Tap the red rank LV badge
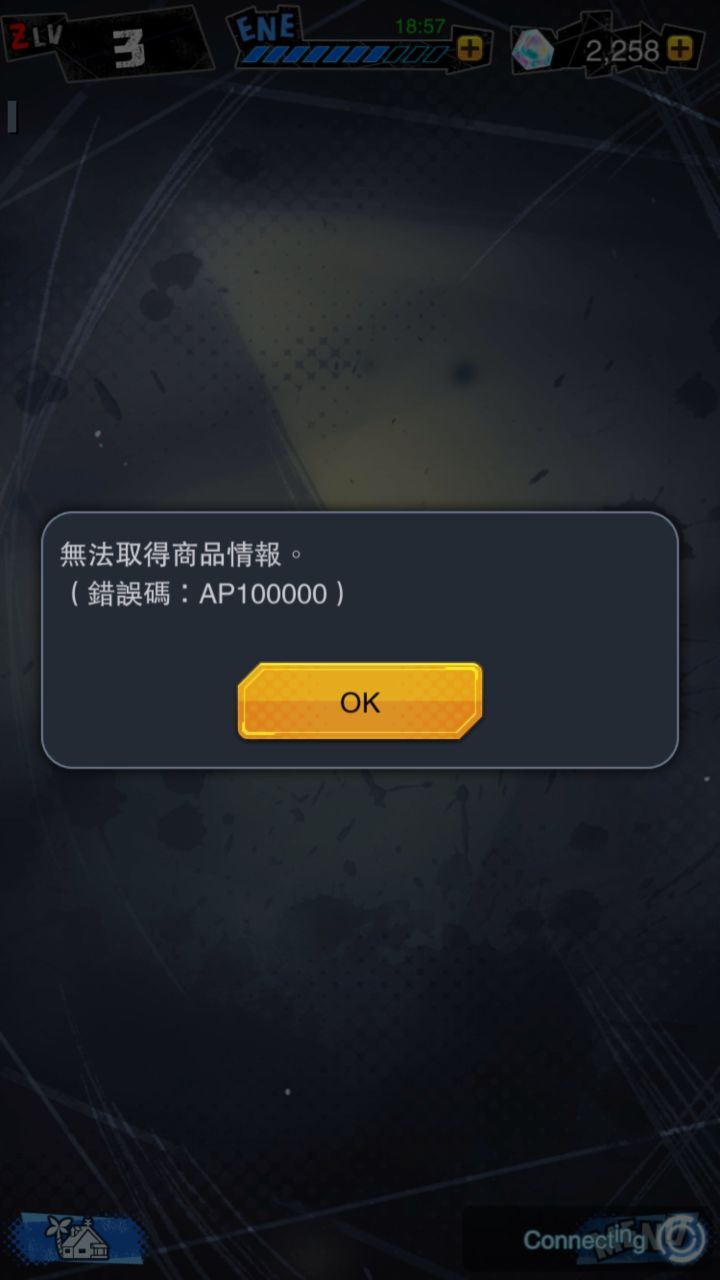Screen dimensions: 720x1280 (x=36, y=39)
